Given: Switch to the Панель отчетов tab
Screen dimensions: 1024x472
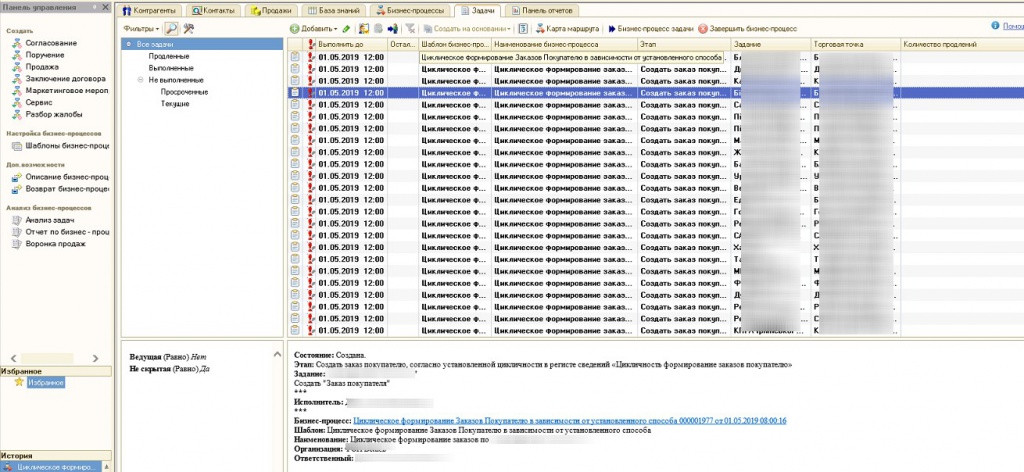Looking at the screenshot, I should coord(543,10).
